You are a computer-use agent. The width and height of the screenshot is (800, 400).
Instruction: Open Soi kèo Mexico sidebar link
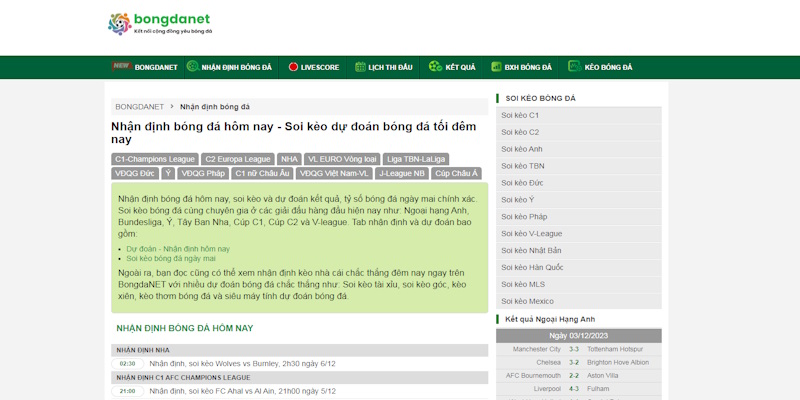click(x=579, y=301)
